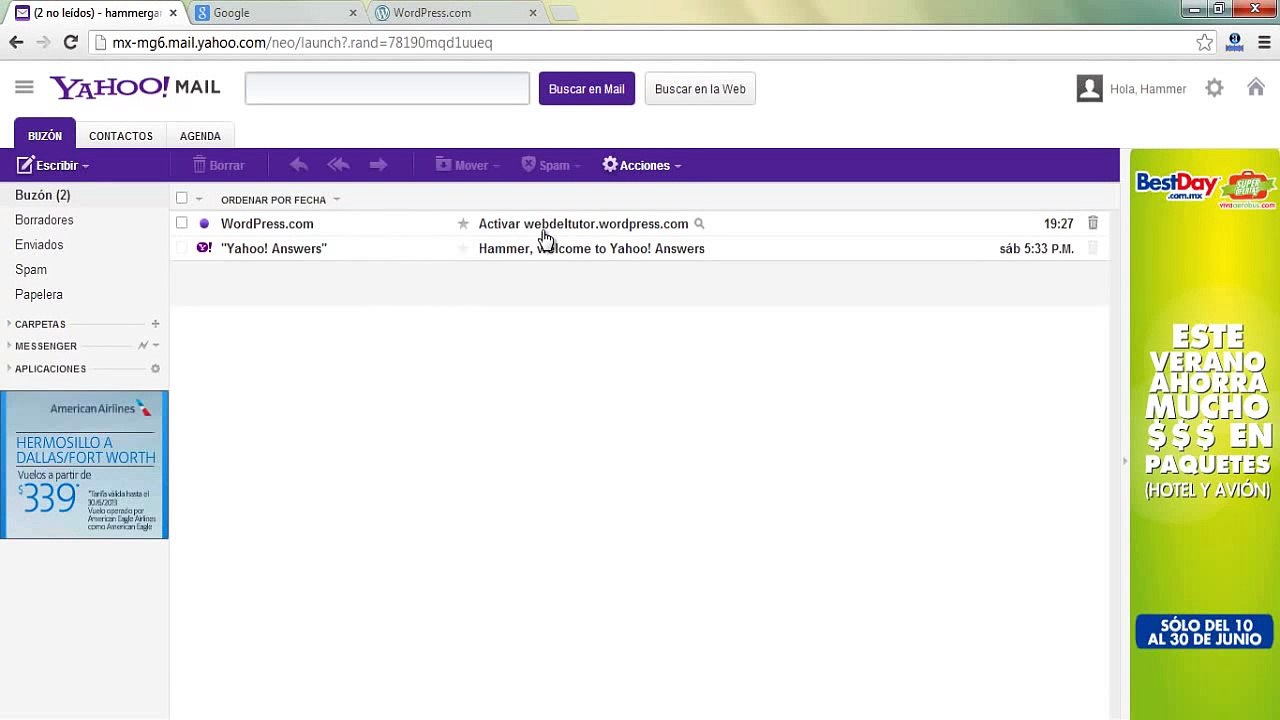Add new folder with Carpetas plus icon
Image resolution: width=1280 pixels, height=720 pixels.
[x=155, y=324]
